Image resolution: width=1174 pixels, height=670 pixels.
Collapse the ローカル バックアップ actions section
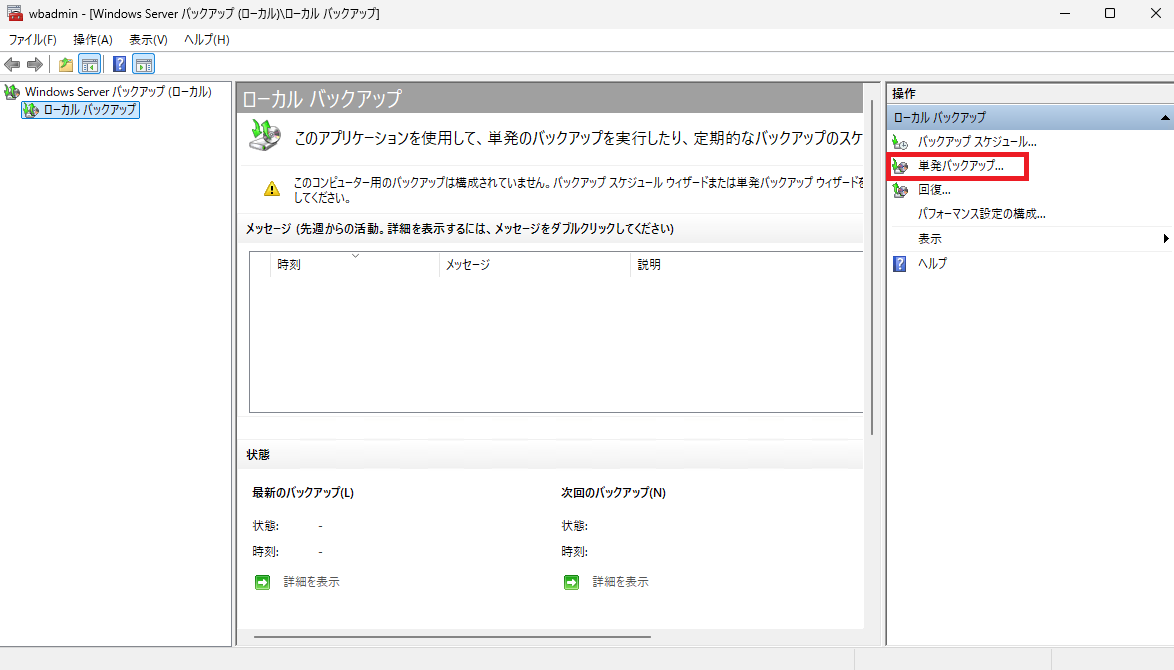[1165, 118]
